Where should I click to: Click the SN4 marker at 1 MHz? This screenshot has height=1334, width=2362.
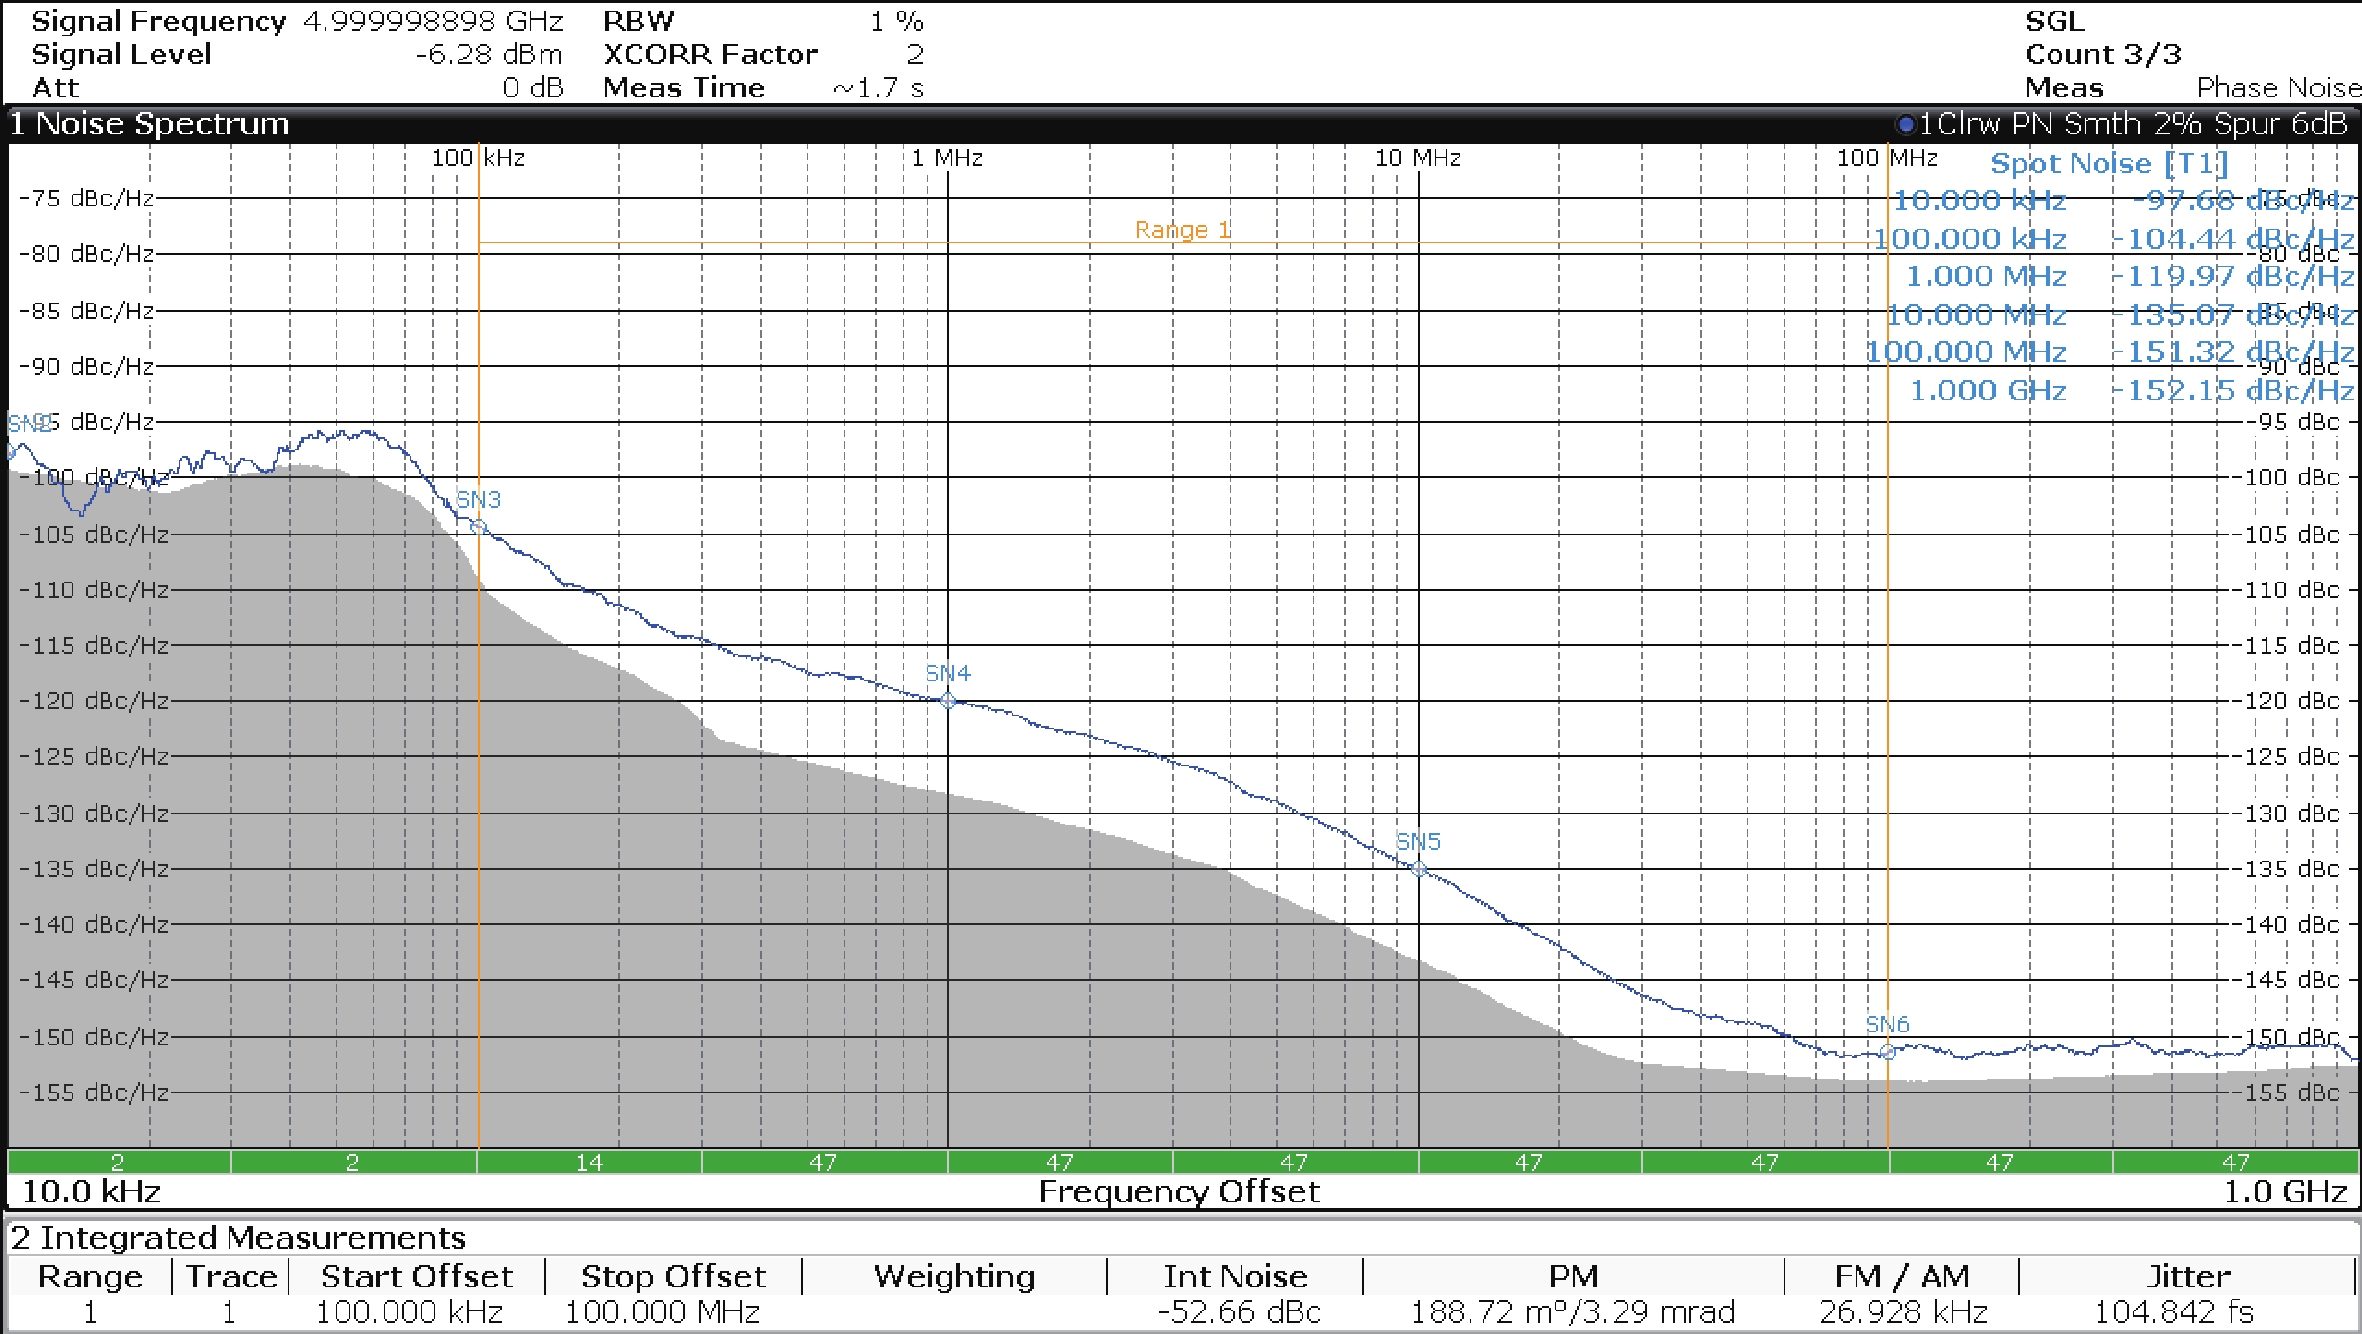[x=948, y=700]
